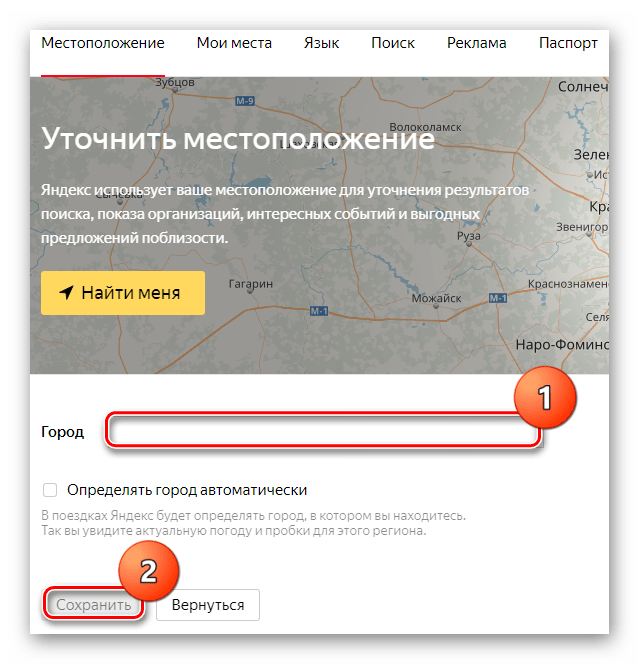Go to the Поиск tab
This screenshot has width=639, height=669.
tap(393, 43)
